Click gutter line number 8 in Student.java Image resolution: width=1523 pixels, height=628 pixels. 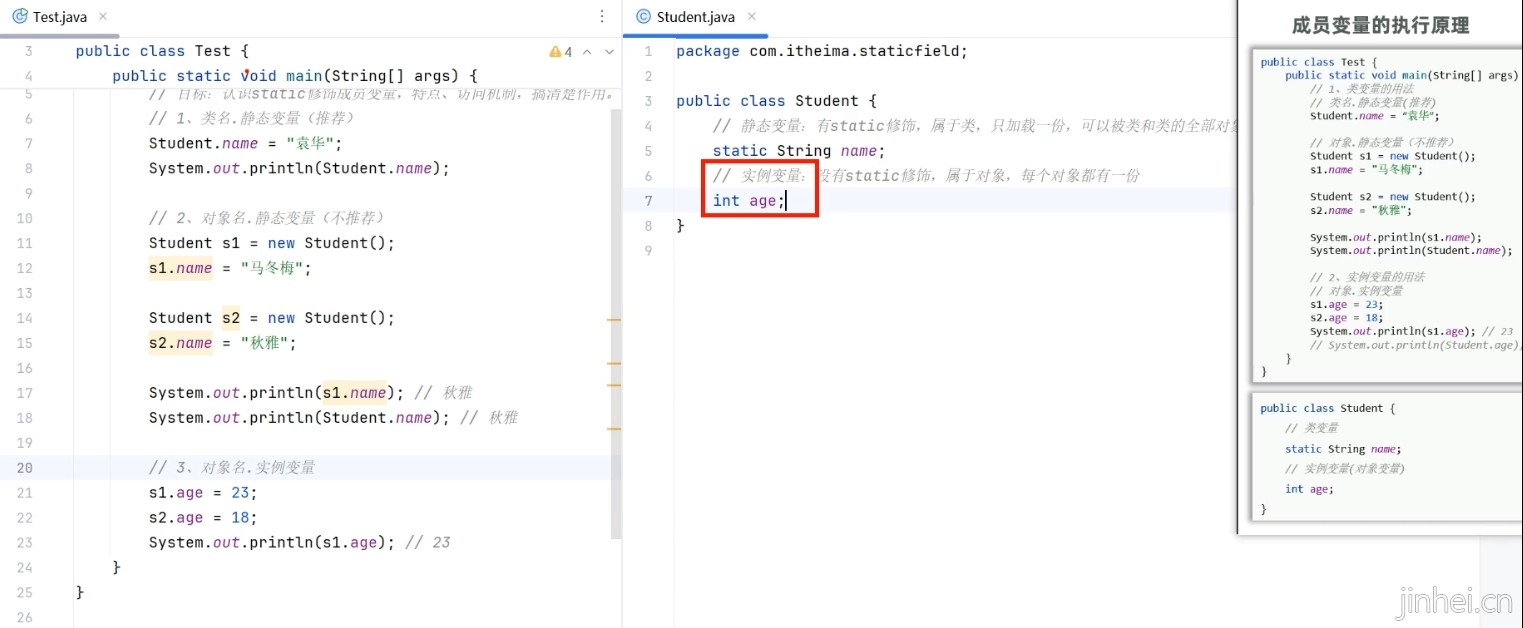click(648, 226)
